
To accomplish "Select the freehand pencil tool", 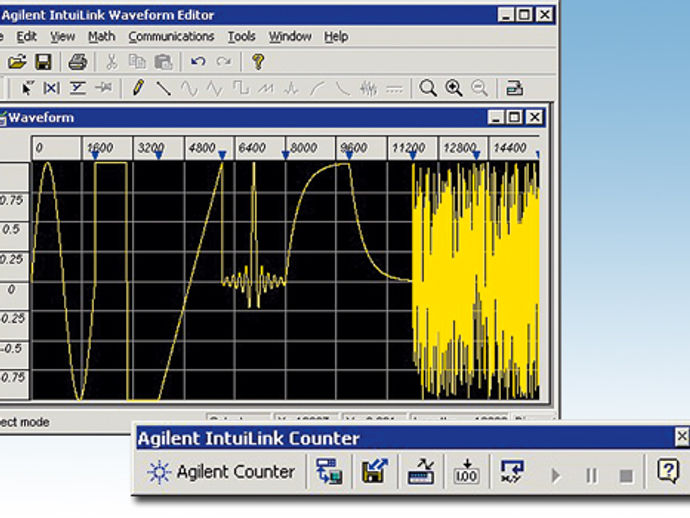I will (138, 88).
